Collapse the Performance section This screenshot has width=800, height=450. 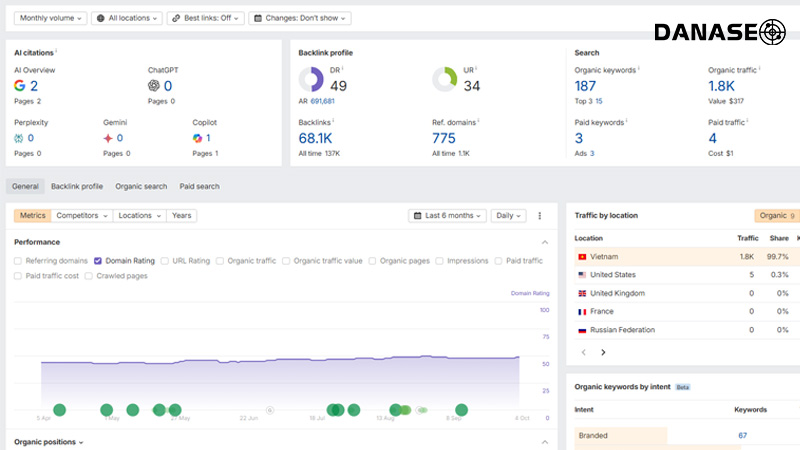(x=544, y=242)
